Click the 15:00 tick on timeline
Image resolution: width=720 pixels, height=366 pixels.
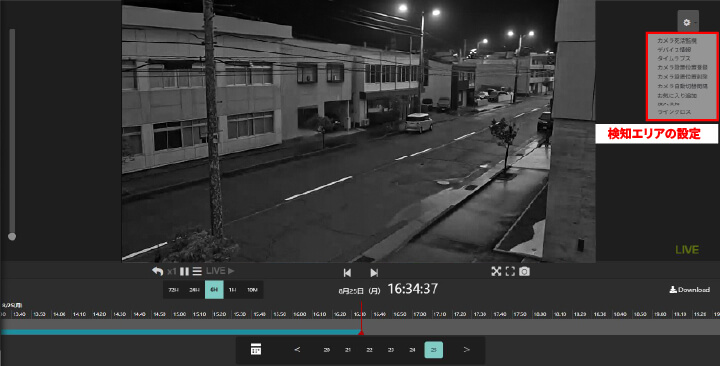[x=179, y=314]
